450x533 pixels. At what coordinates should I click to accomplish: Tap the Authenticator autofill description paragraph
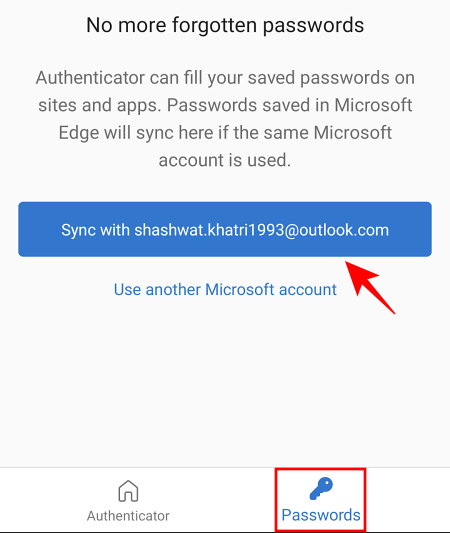(225, 119)
